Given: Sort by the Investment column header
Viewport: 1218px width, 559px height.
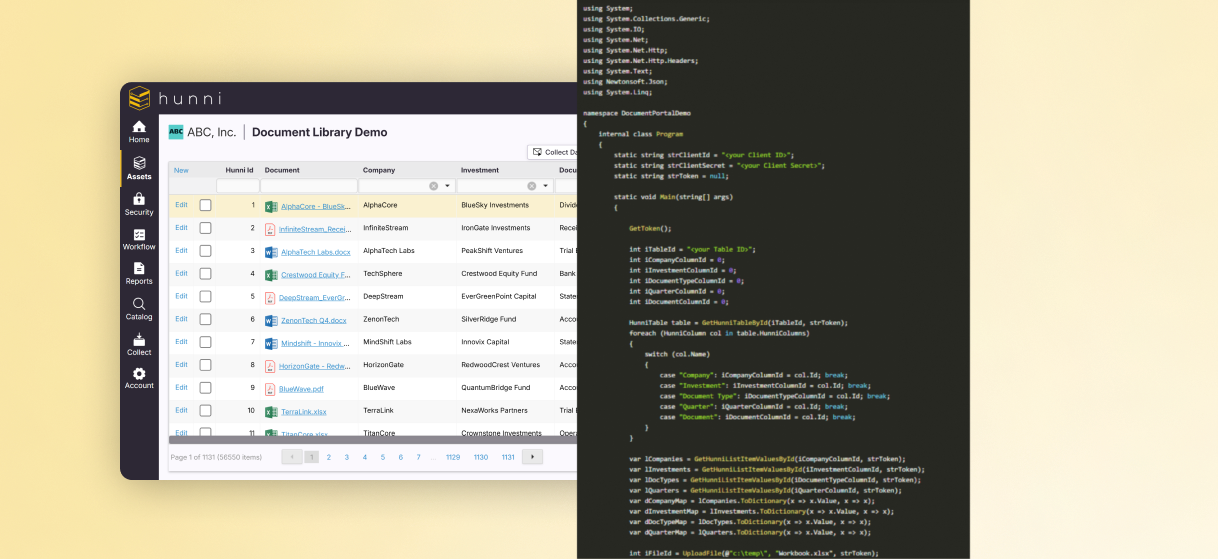Looking at the screenshot, I should (481, 170).
